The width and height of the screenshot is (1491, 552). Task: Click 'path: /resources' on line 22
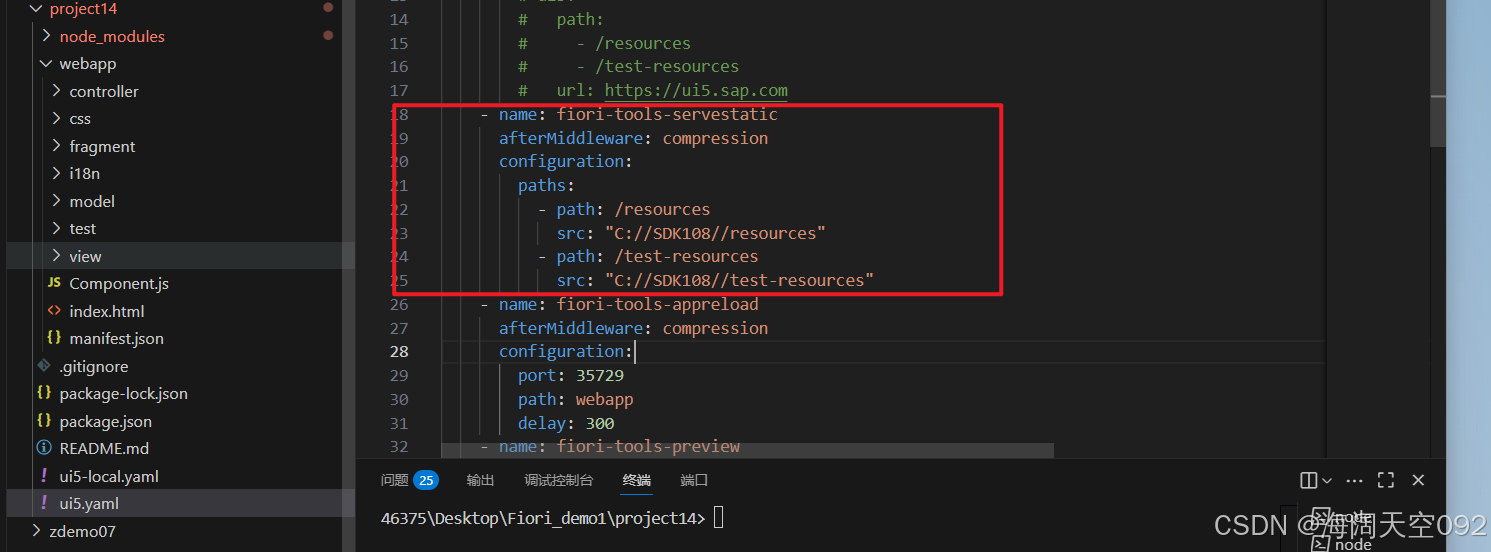pyautogui.click(x=633, y=209)
